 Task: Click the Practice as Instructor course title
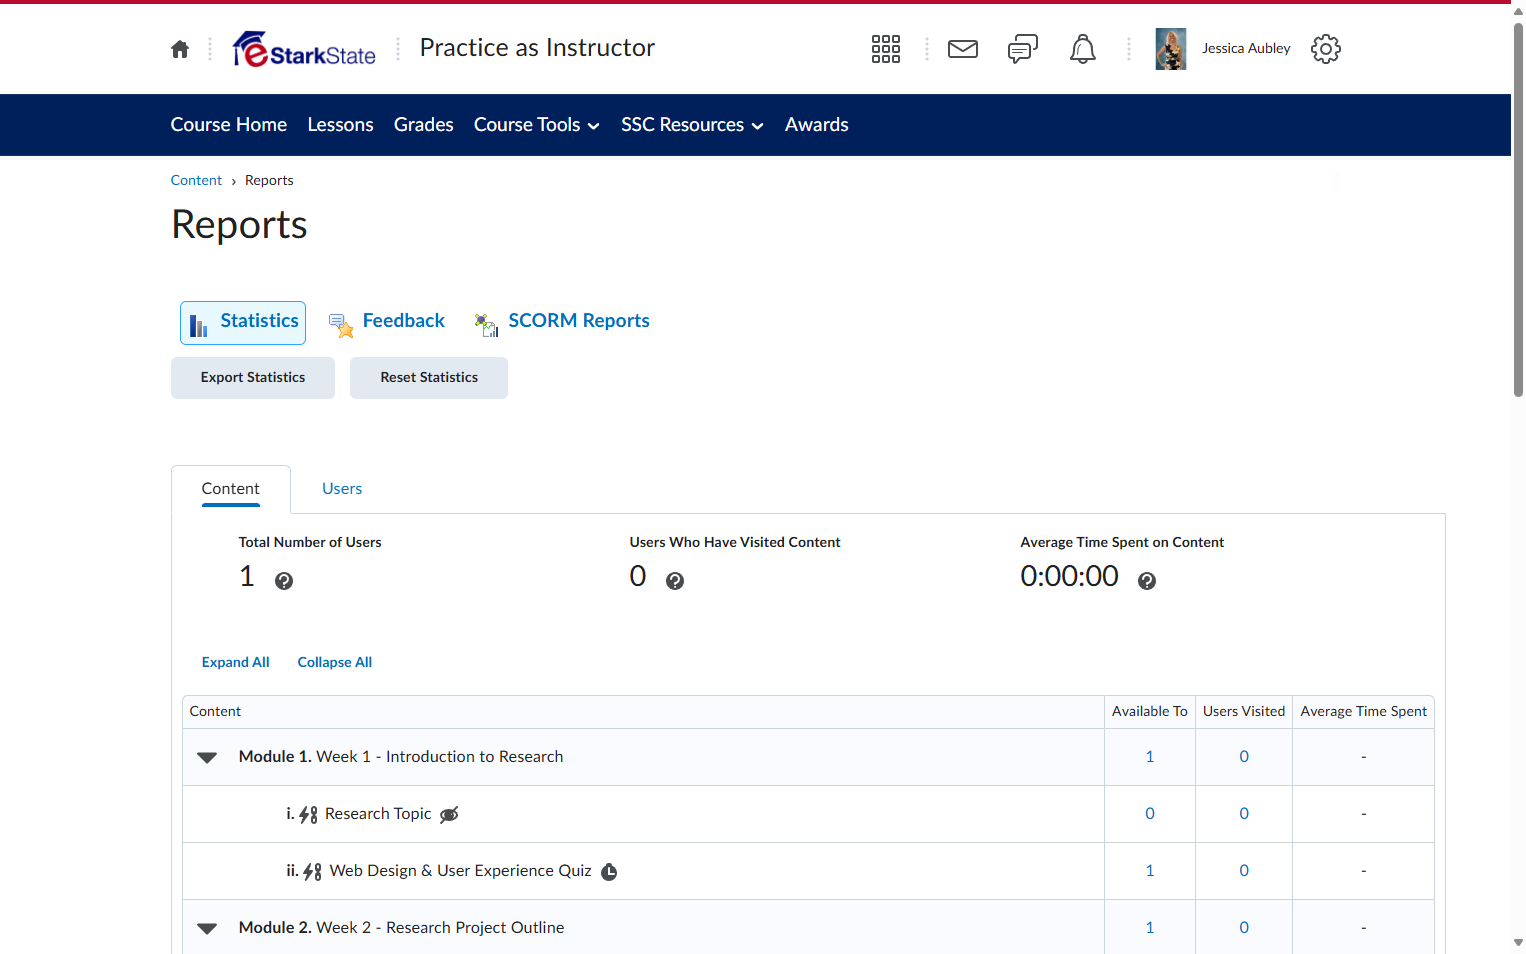tap(537, 48)
